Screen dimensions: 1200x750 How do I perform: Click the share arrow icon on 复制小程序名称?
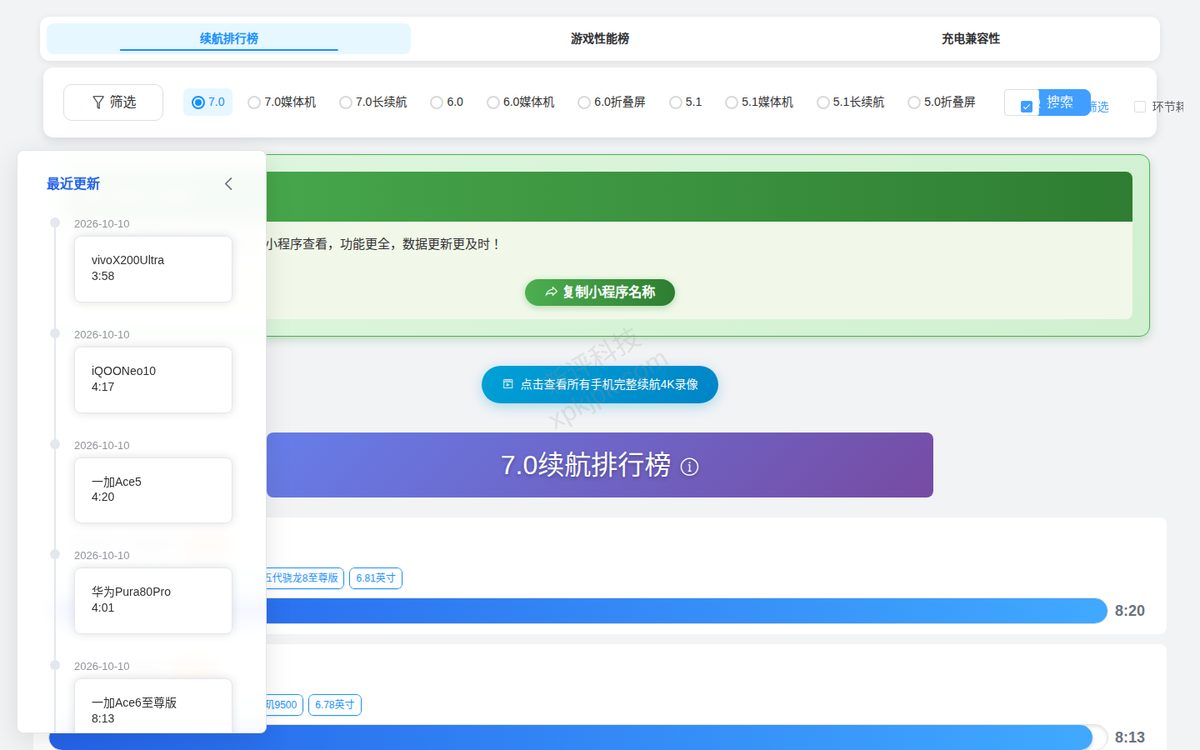(x=551, y=292)
